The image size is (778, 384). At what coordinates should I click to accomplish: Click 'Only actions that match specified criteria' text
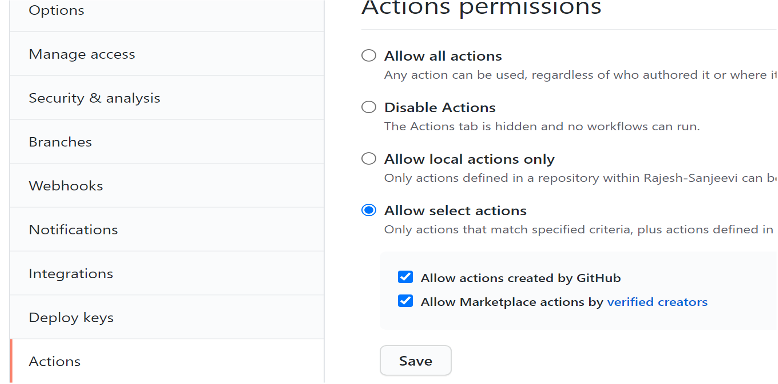tap(580, 230)
